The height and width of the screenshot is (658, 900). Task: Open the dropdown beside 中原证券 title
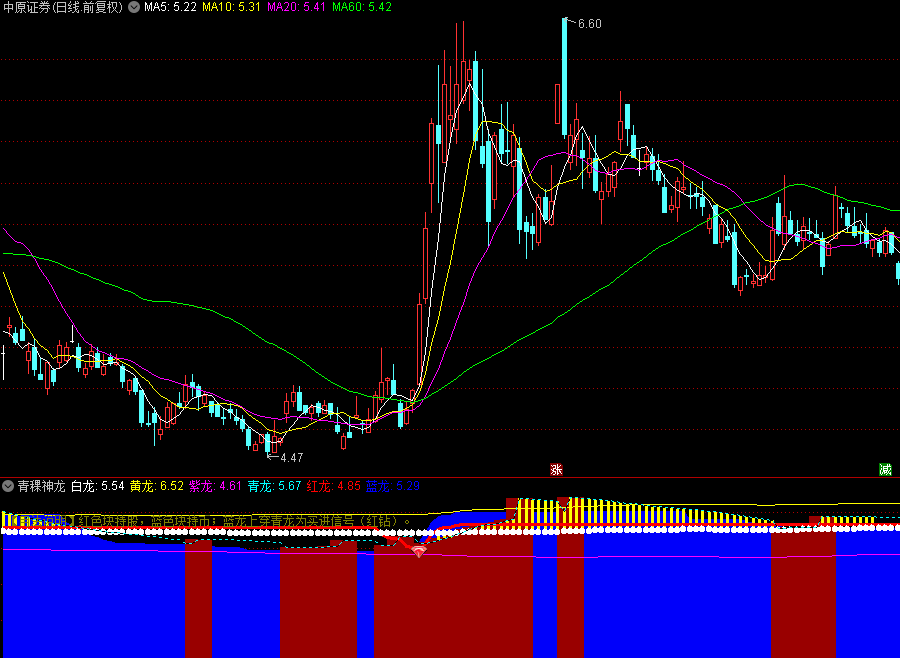pyautogui.click(x=134, y=7)
